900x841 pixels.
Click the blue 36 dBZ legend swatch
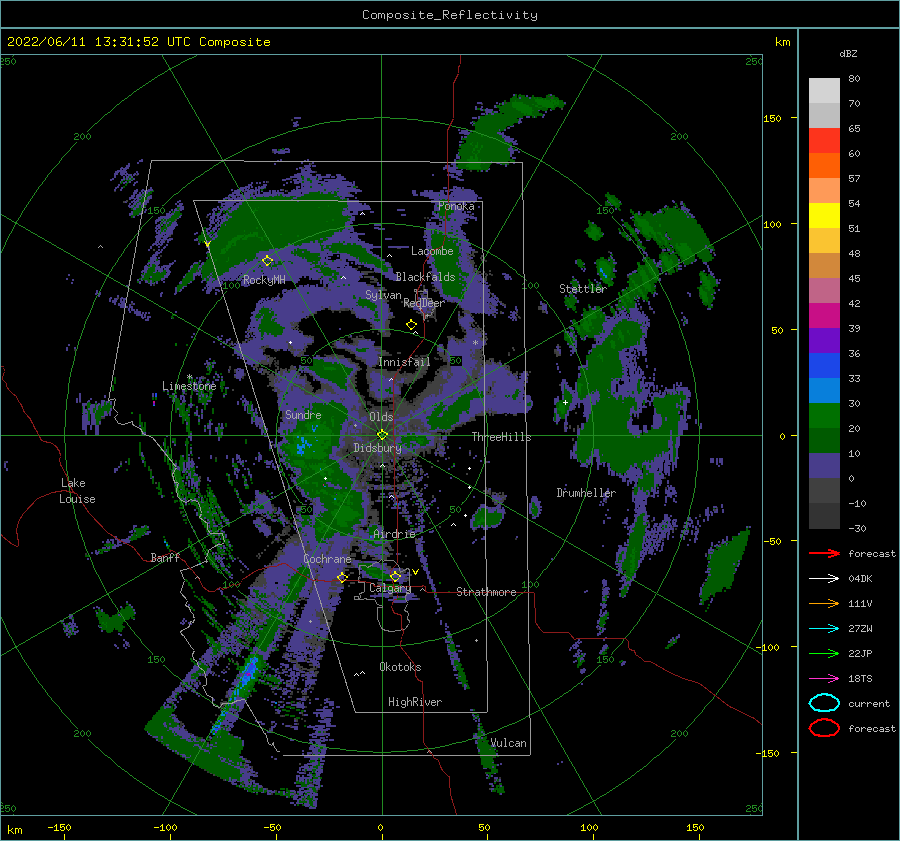pos(824,365)
